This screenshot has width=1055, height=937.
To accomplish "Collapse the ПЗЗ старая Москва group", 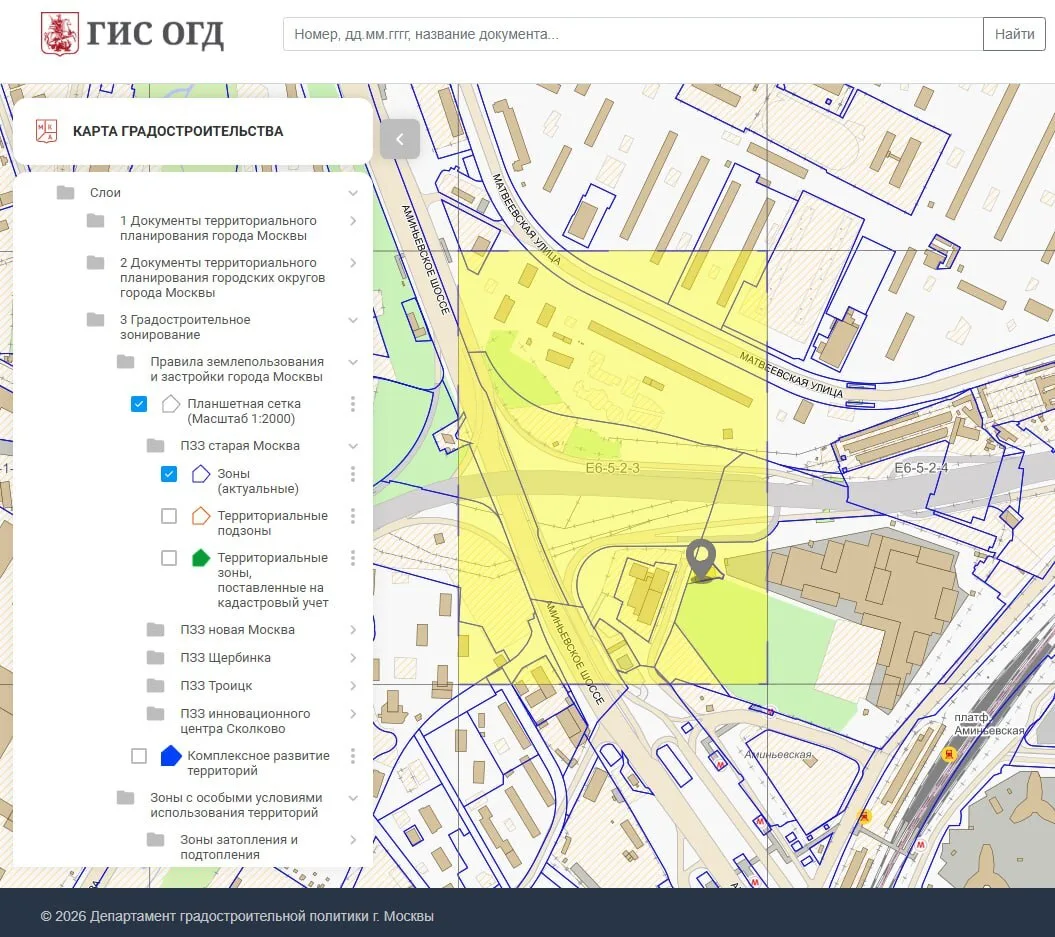I will (353, 446).
